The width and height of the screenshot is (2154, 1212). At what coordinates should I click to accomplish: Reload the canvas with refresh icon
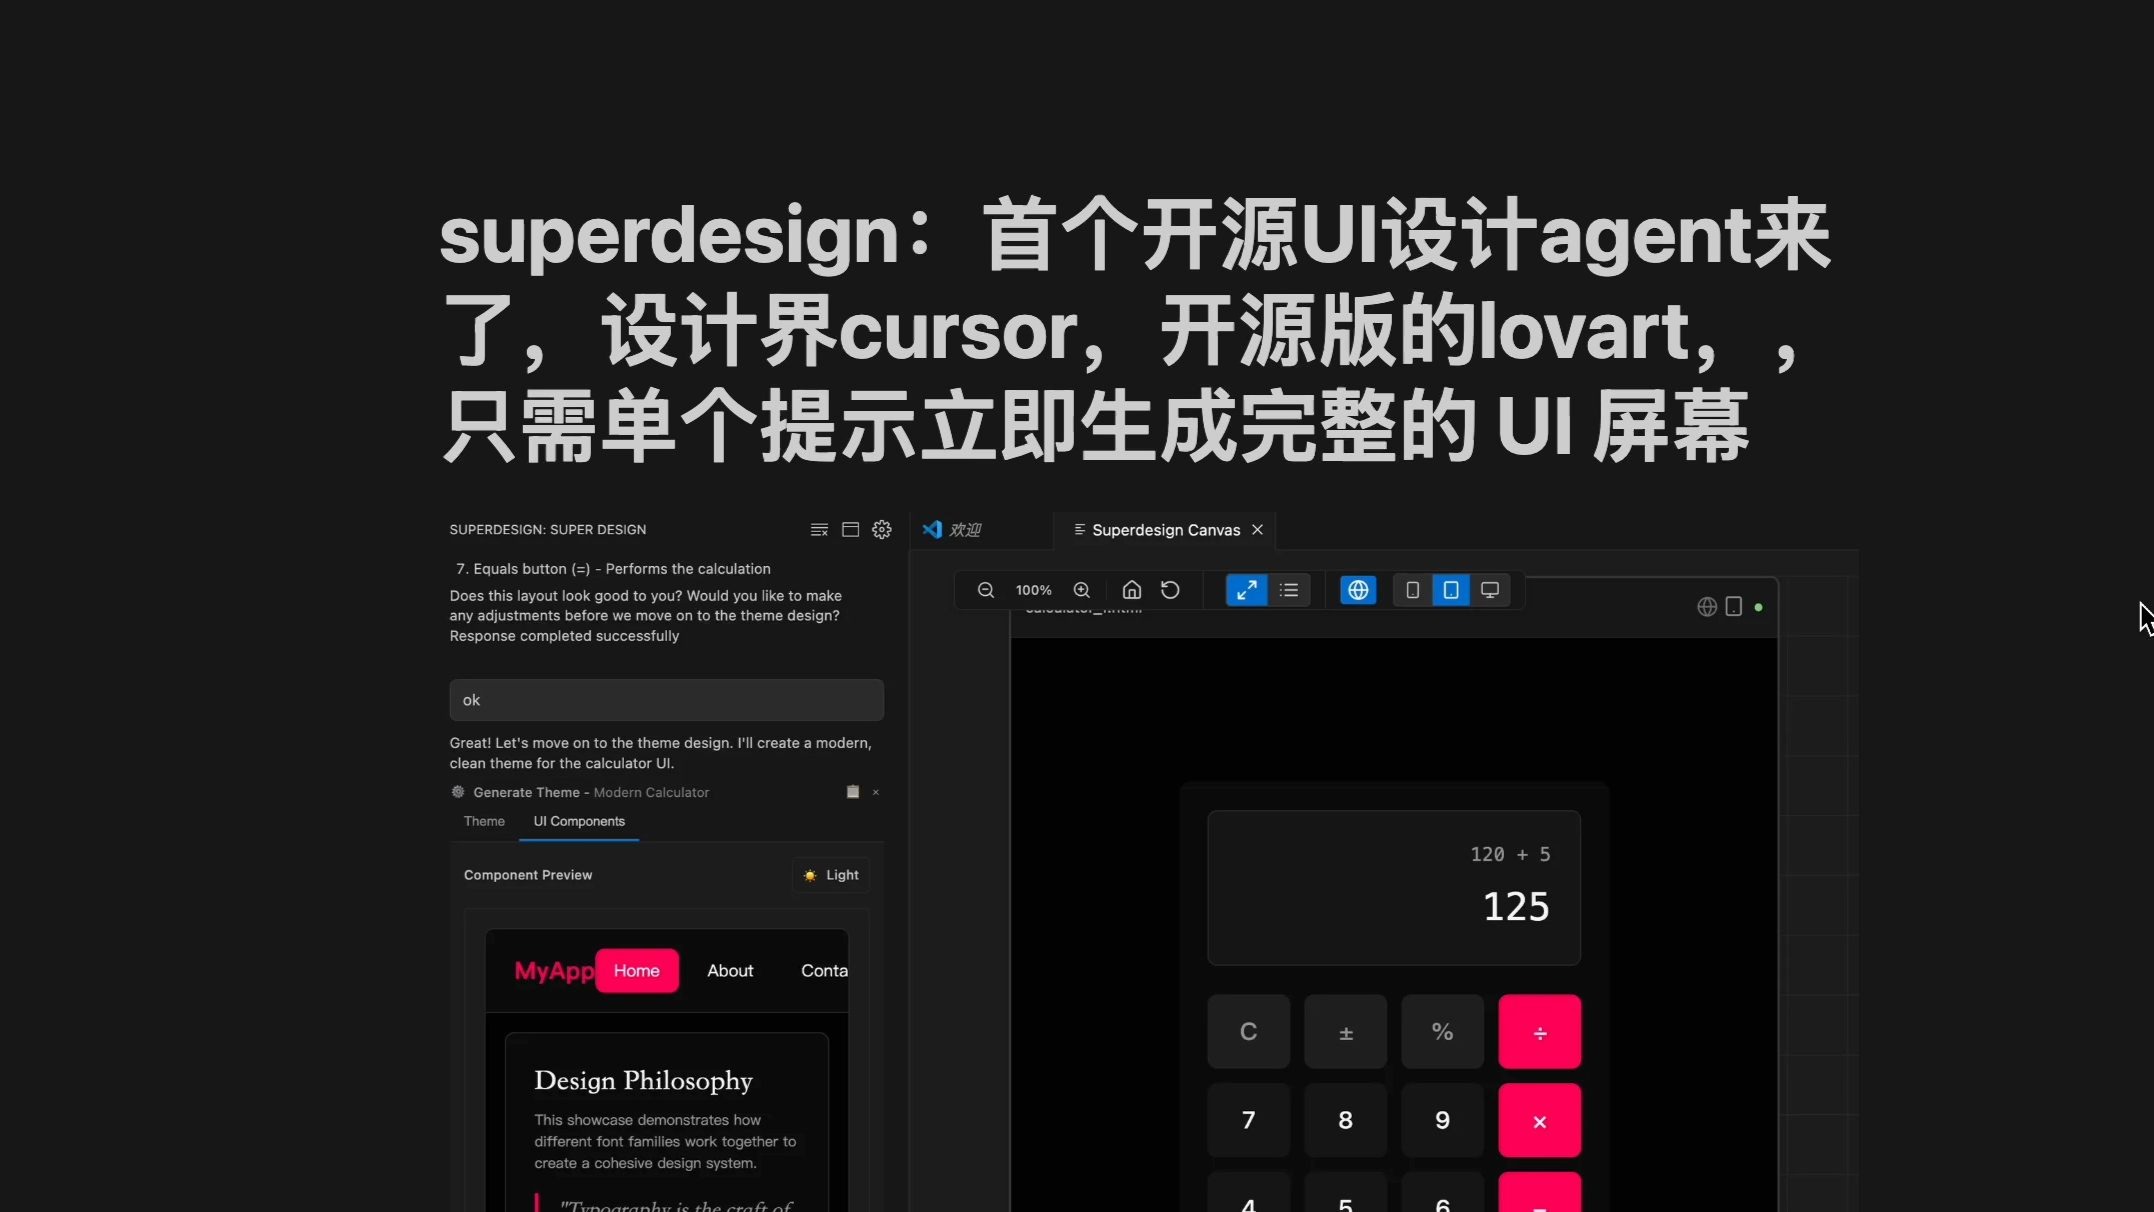[1170, 590]
